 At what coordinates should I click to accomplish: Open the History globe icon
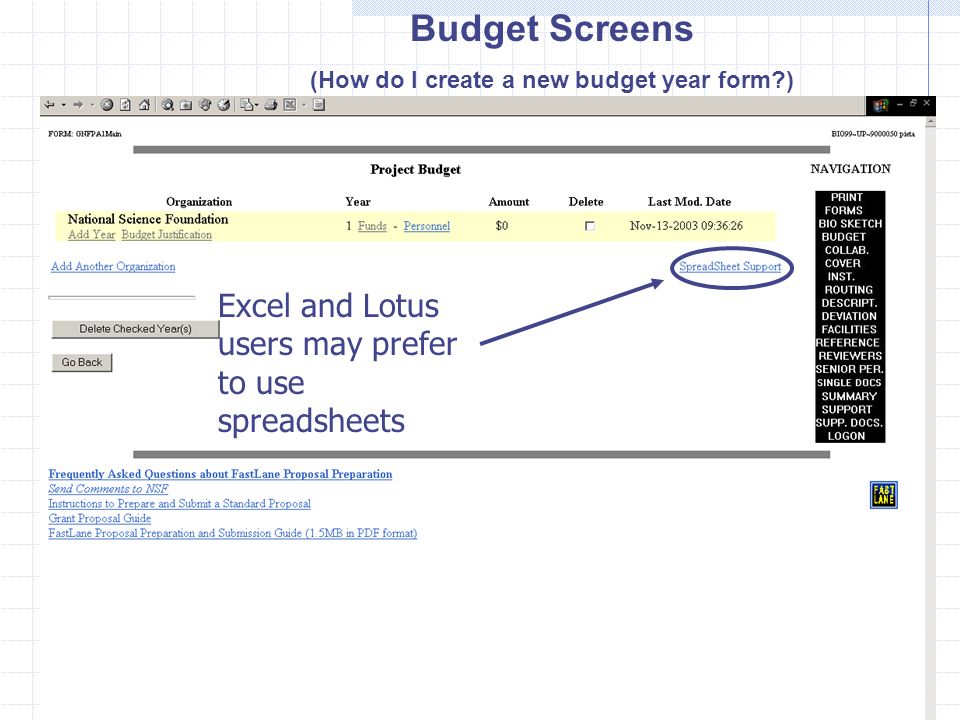224,105
